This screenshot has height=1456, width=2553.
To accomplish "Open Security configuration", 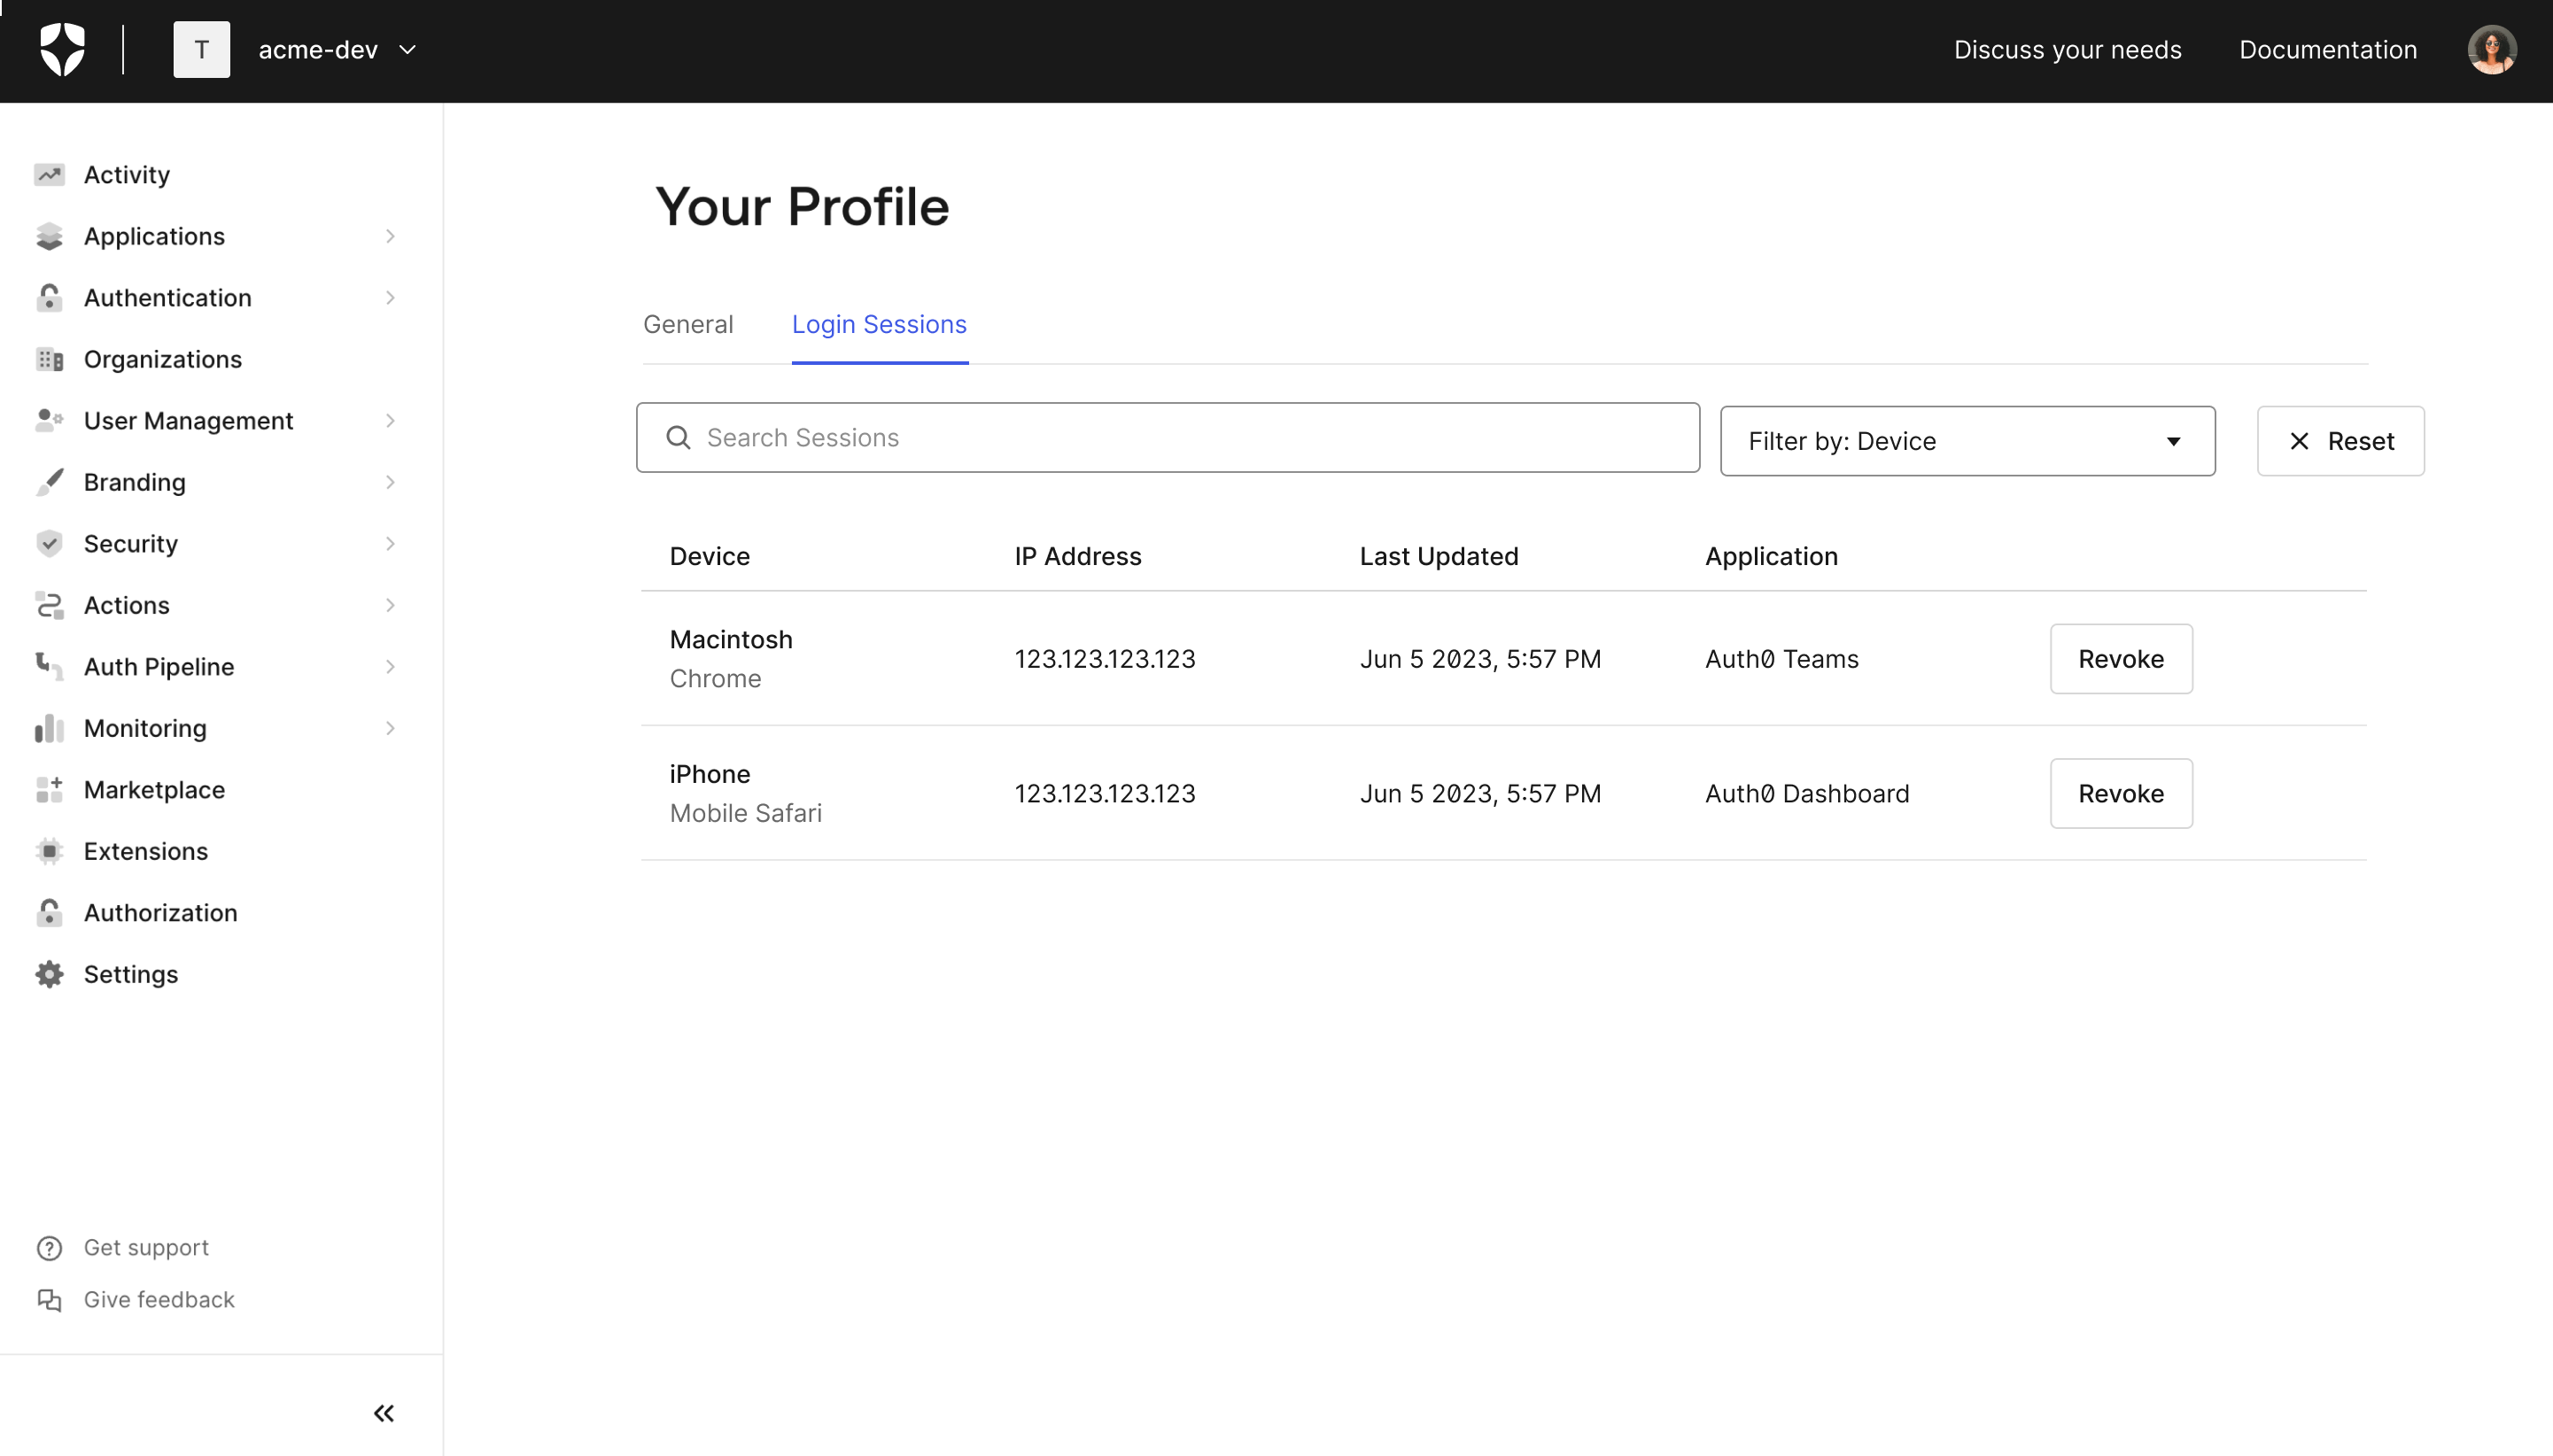I will (131, 543).
